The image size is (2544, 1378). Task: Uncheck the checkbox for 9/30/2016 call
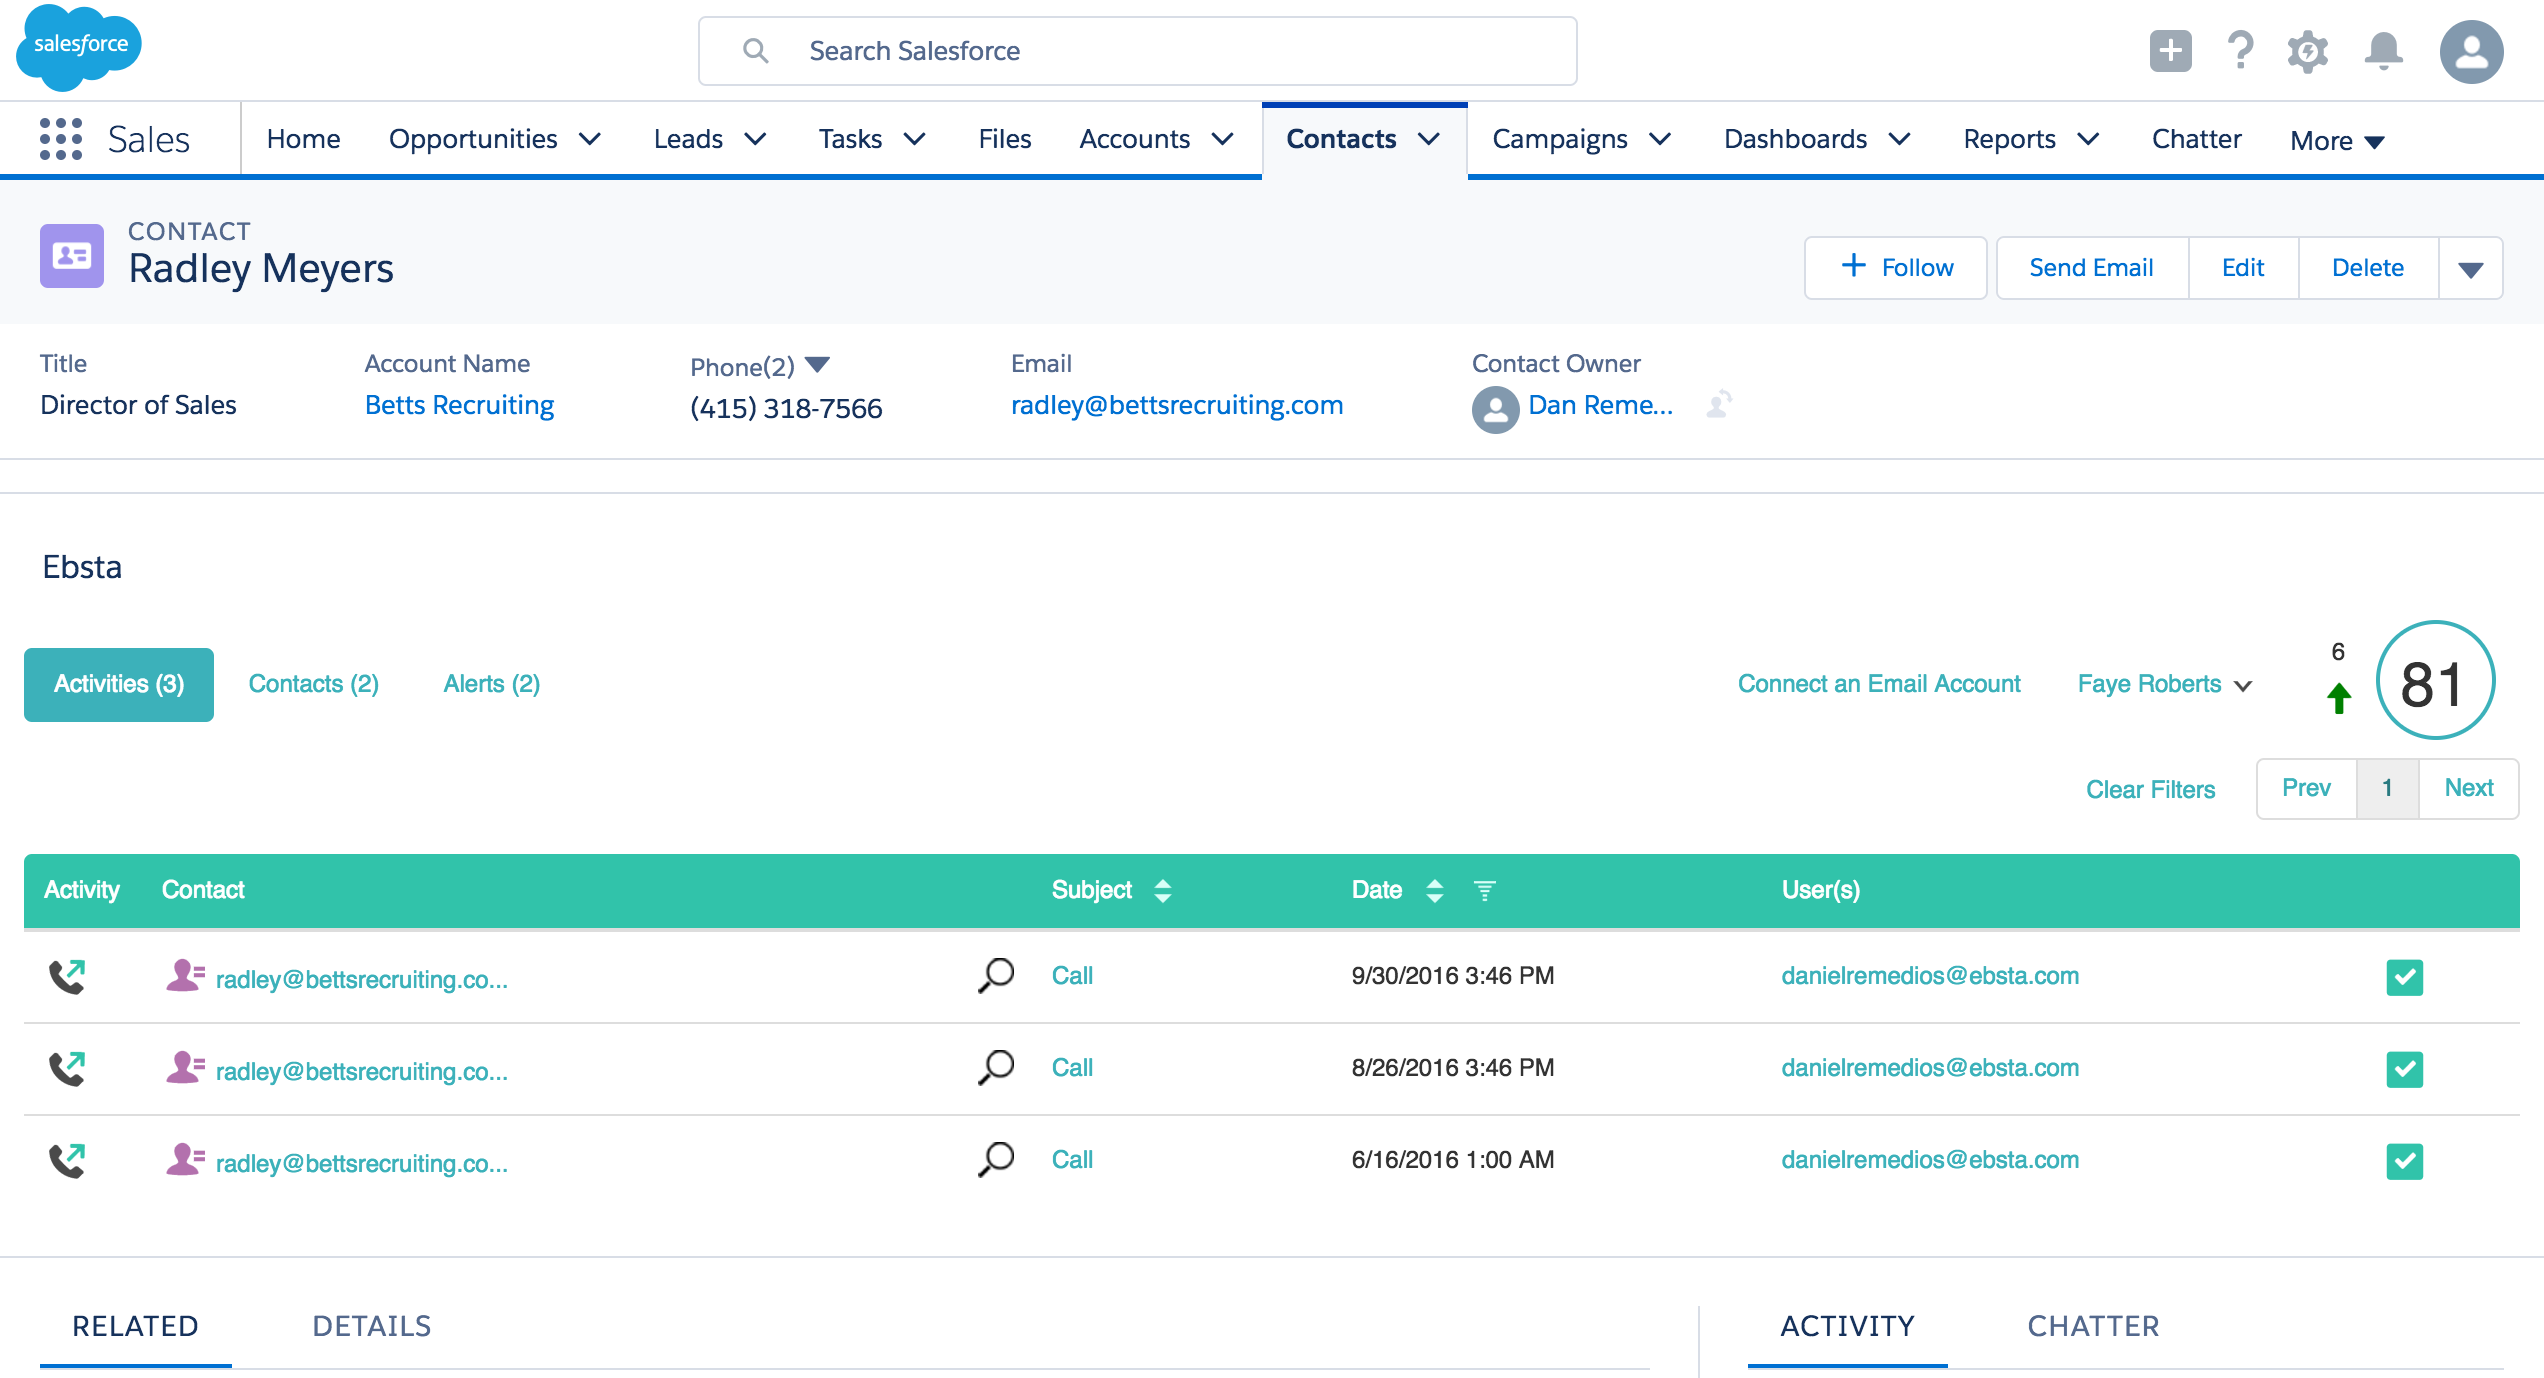(x=2404, y=977)
